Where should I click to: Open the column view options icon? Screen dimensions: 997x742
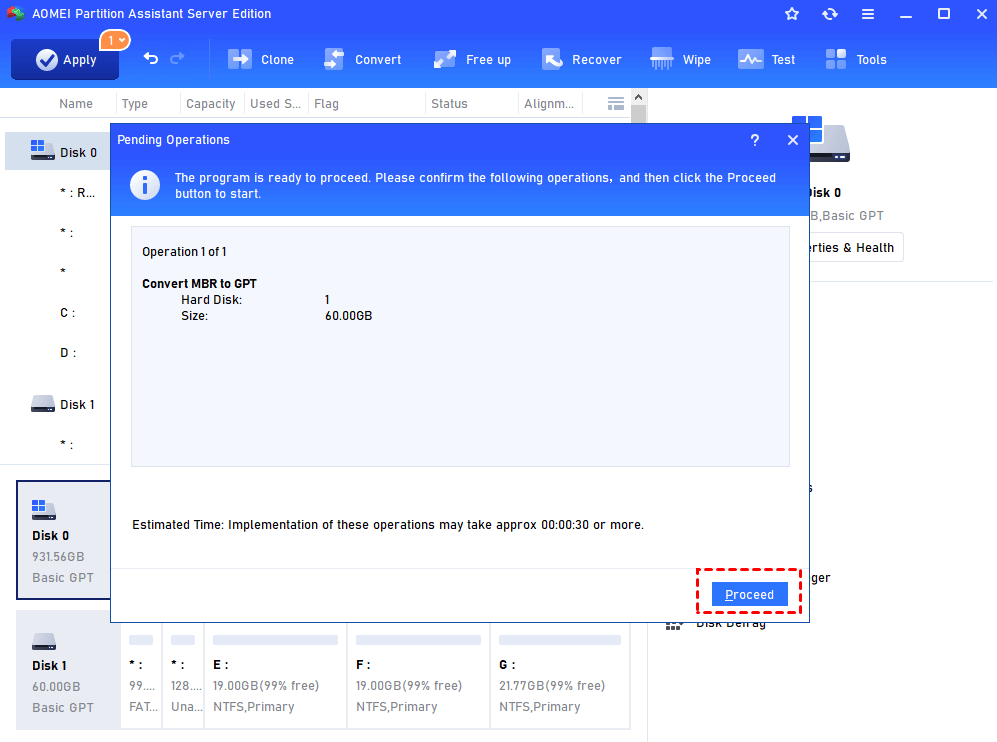click(615, 104)
